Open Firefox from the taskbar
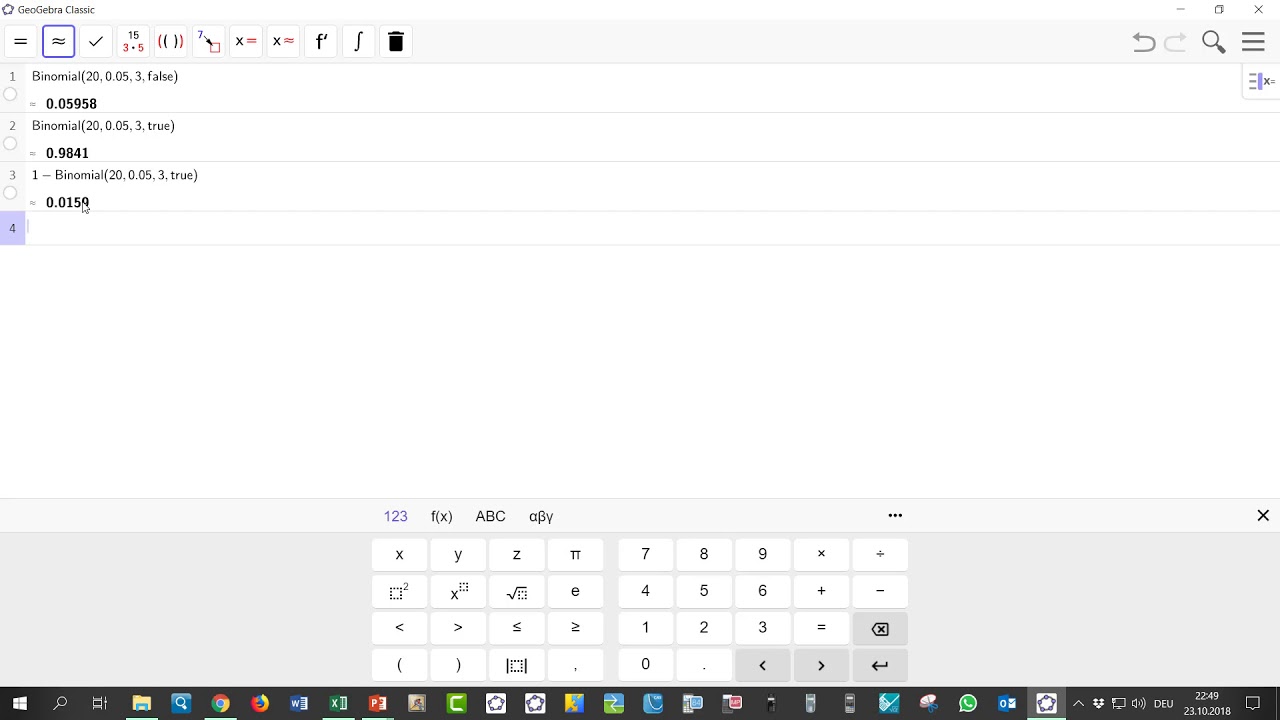Screen dimensions: 1280x720 click(x=259, y=703)
